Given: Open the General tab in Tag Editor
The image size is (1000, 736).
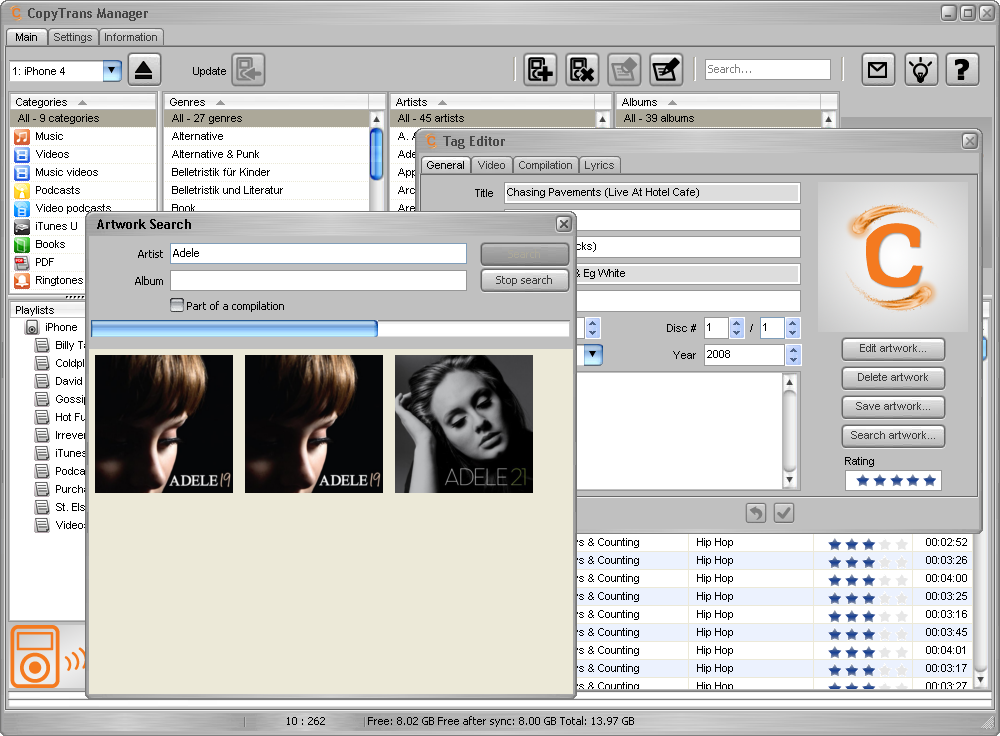Looking at the screenshot, I should 445,165.
